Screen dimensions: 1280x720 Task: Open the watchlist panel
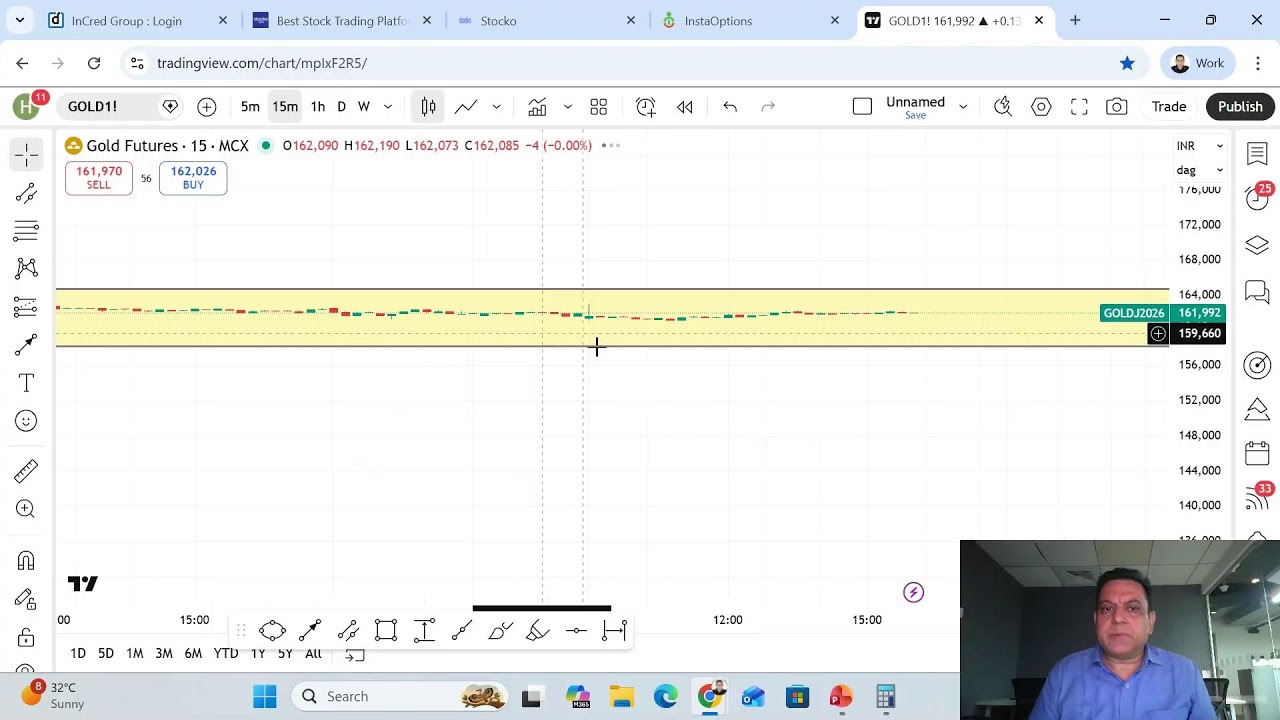click(1257, 154)
